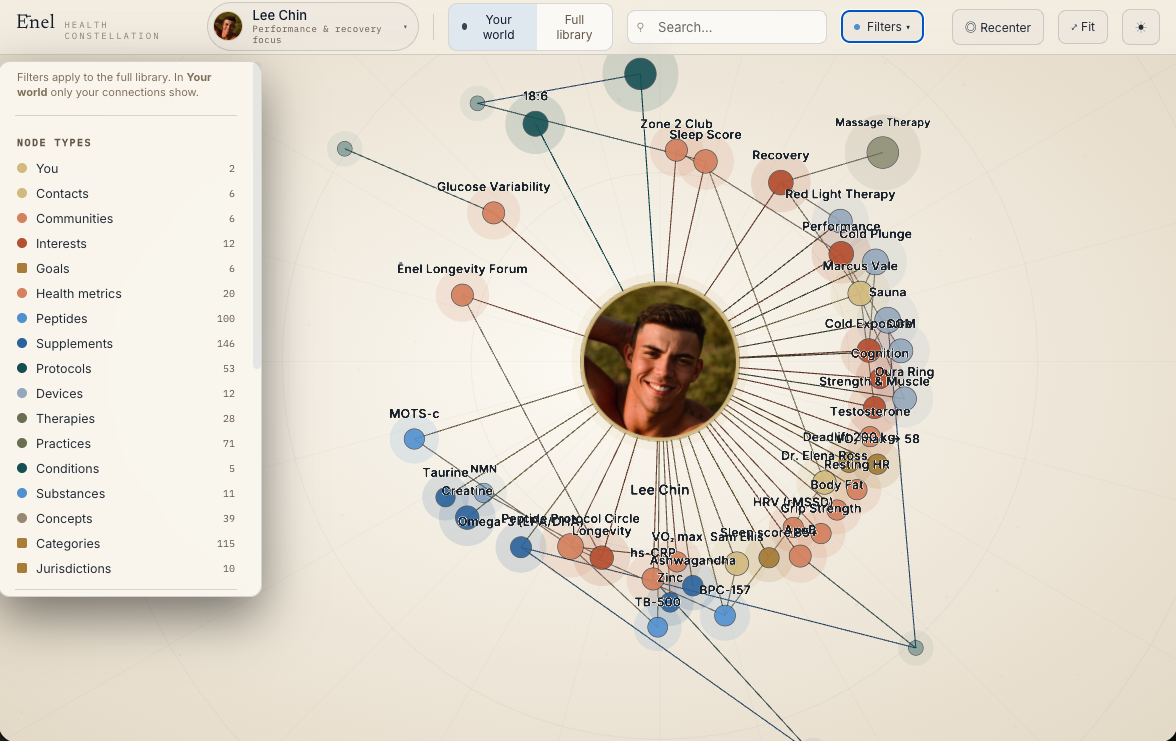Select the Practices filter row
Image resolution: width=1176 pixels, height=741 pixels.
point(126,443)
